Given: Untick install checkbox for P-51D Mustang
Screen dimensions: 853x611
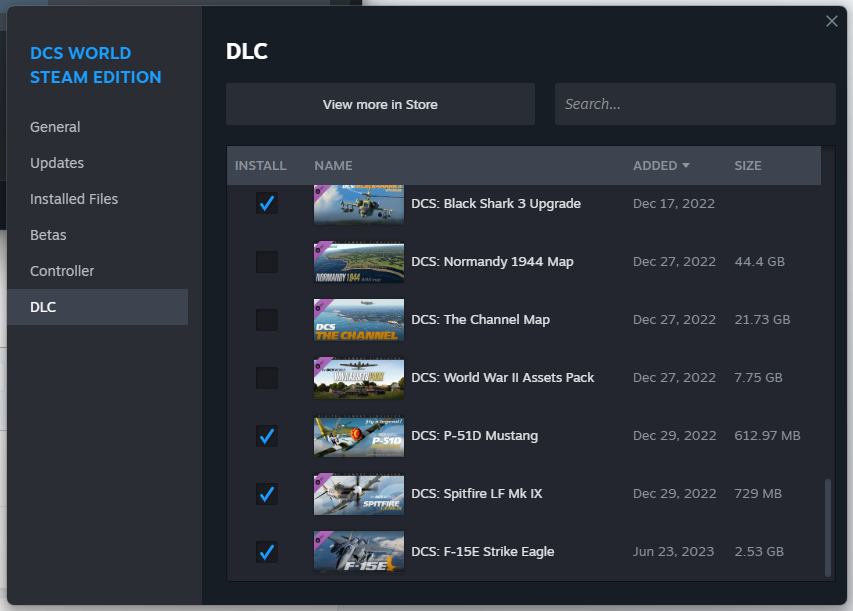Looking at the screenshot, I should click(x=267, y=436).
